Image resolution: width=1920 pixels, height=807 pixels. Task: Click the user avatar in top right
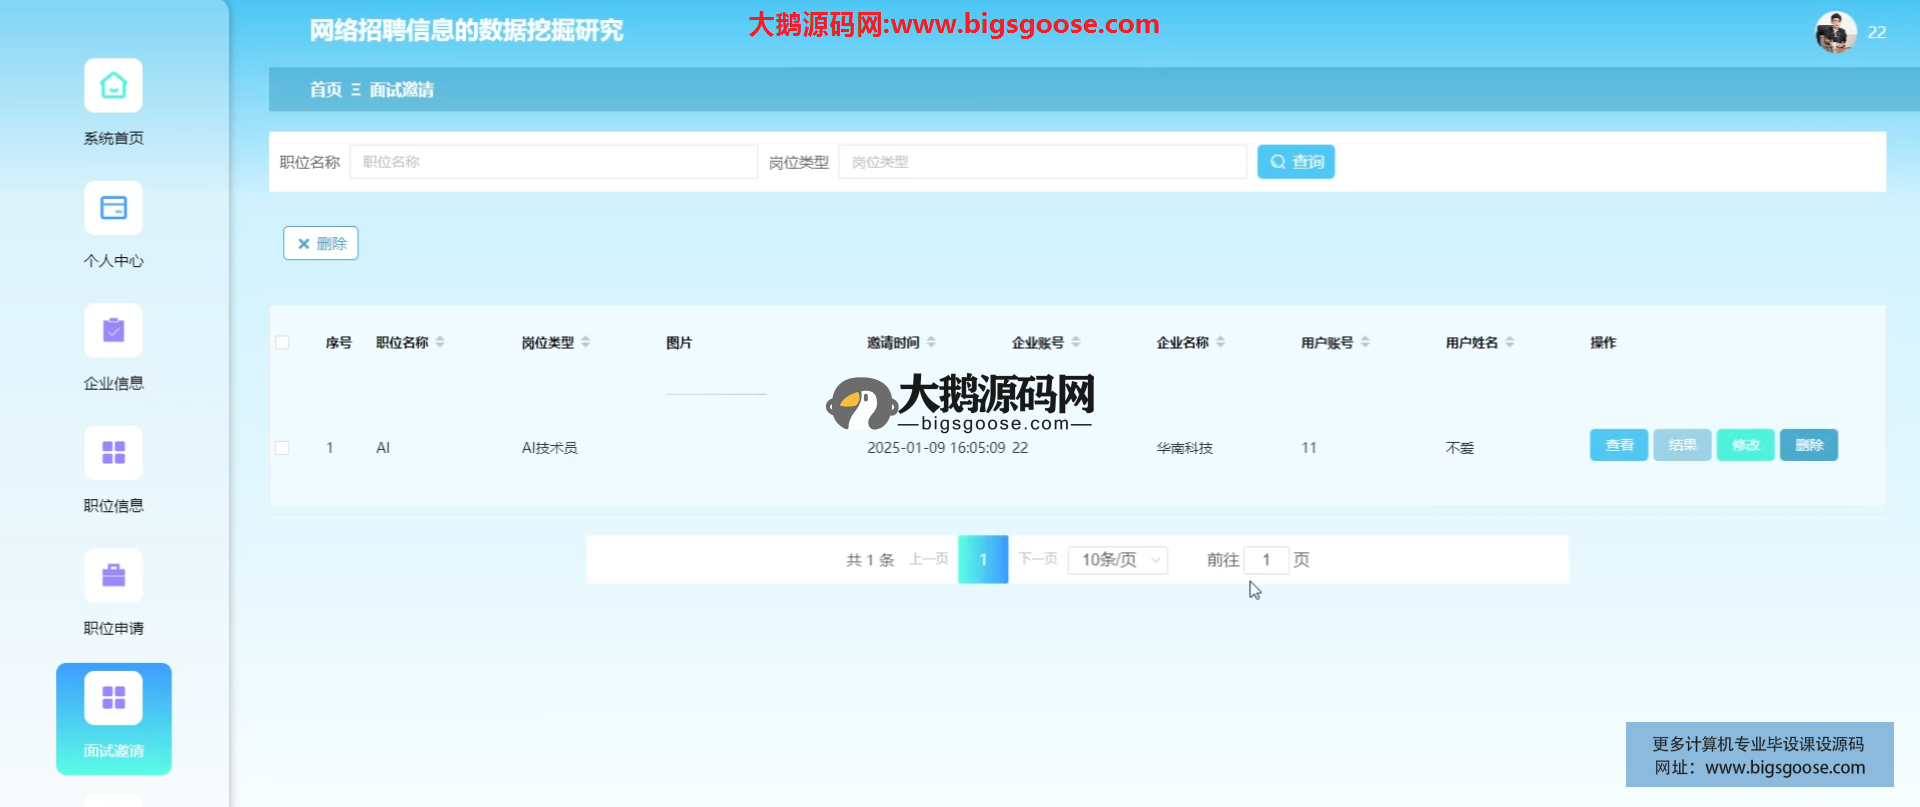(1835, 32)
